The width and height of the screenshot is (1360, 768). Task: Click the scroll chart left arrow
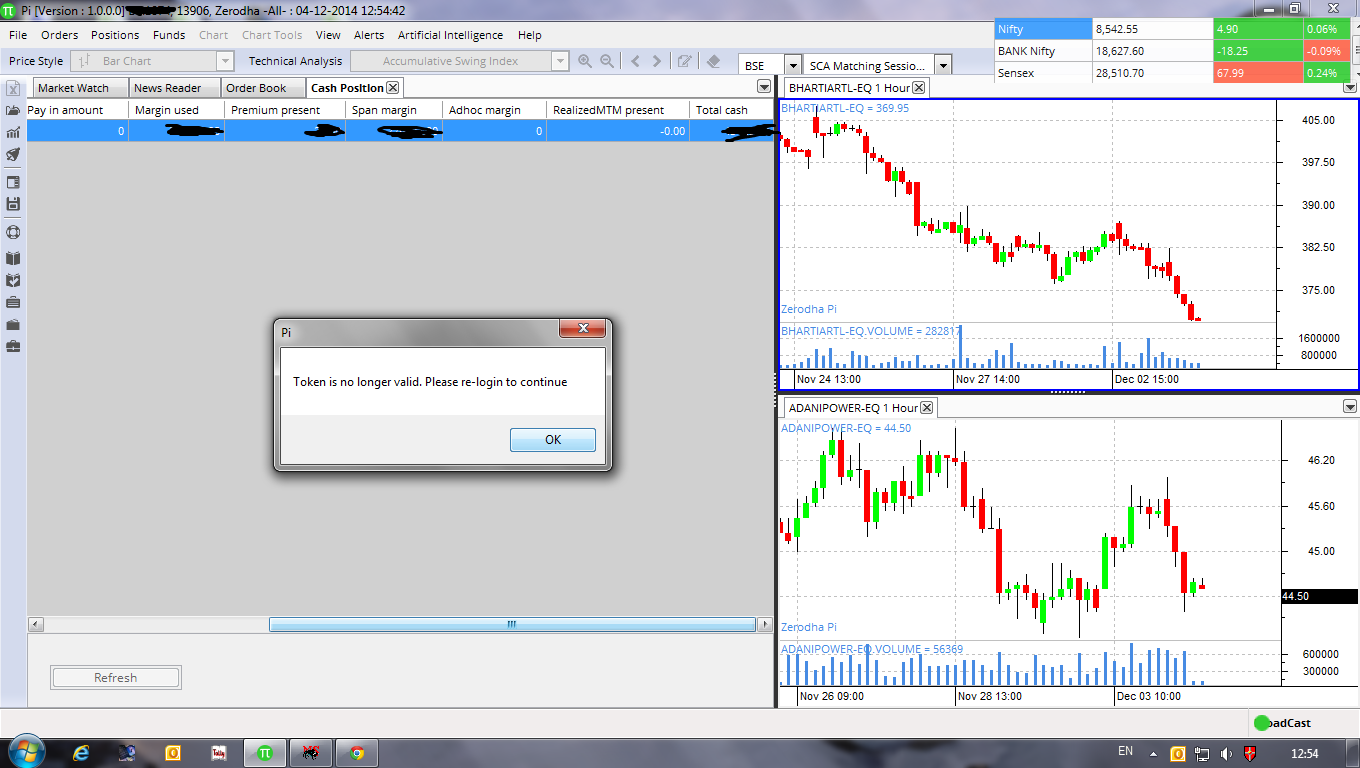click(x=635, y=61)
